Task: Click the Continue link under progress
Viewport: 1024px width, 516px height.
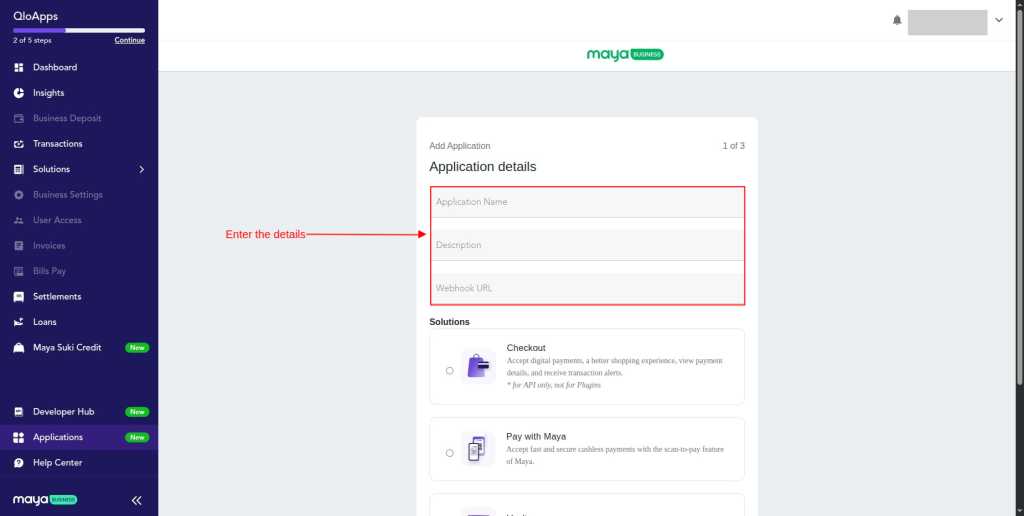Action: point(129,40)
